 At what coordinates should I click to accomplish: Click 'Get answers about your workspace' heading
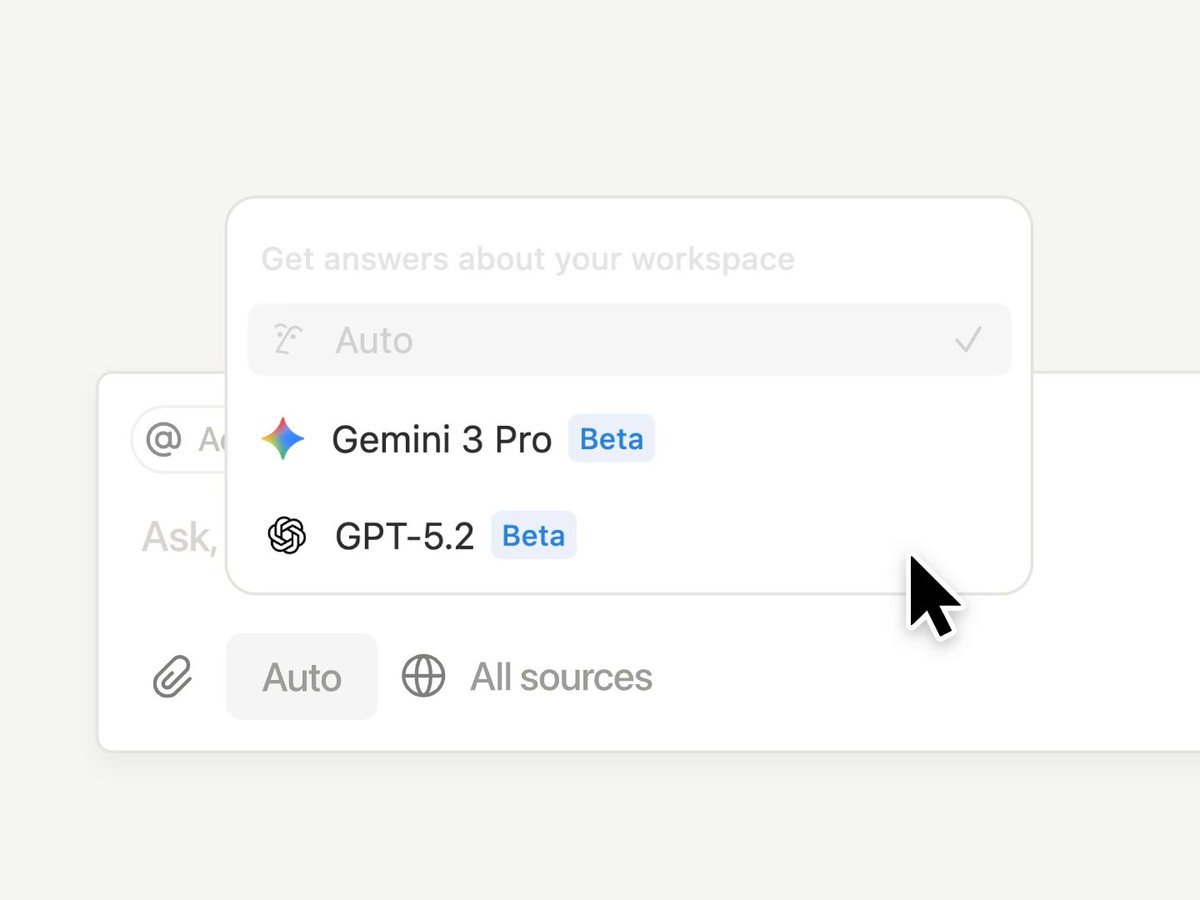[528, 259]
